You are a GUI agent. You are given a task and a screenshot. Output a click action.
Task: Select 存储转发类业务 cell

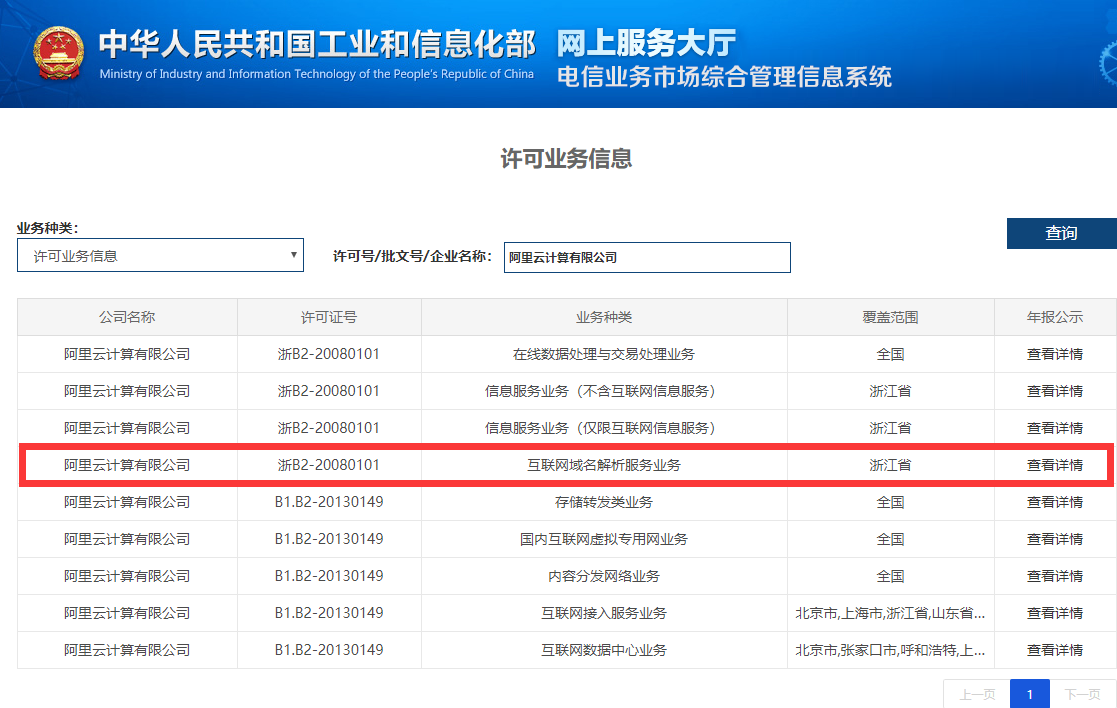coord(604,502)
